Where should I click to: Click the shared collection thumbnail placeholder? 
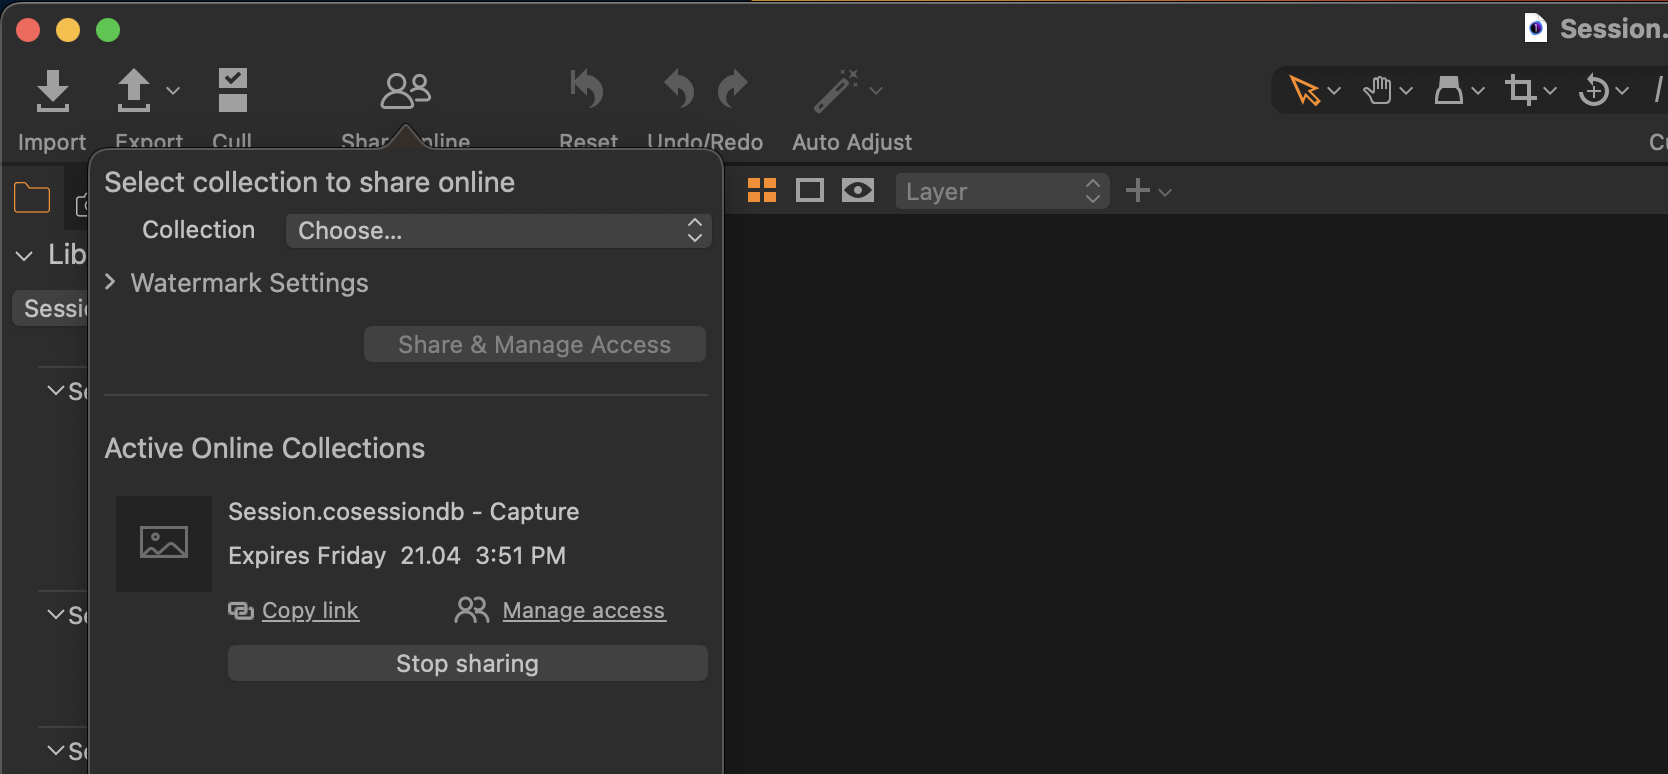(x=164, y=543)
